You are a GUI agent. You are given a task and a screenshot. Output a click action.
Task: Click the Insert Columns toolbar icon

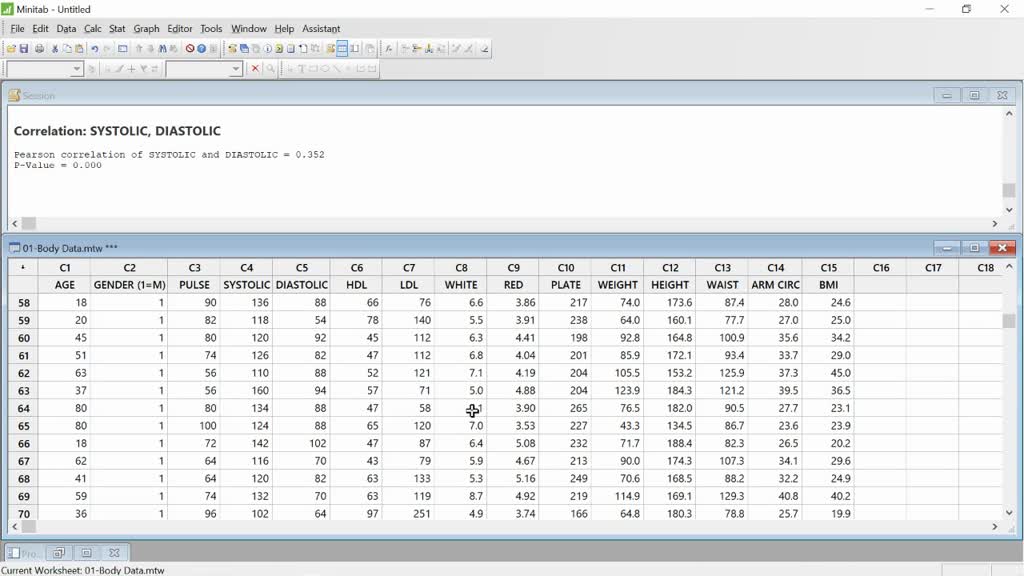click(429, 49)
